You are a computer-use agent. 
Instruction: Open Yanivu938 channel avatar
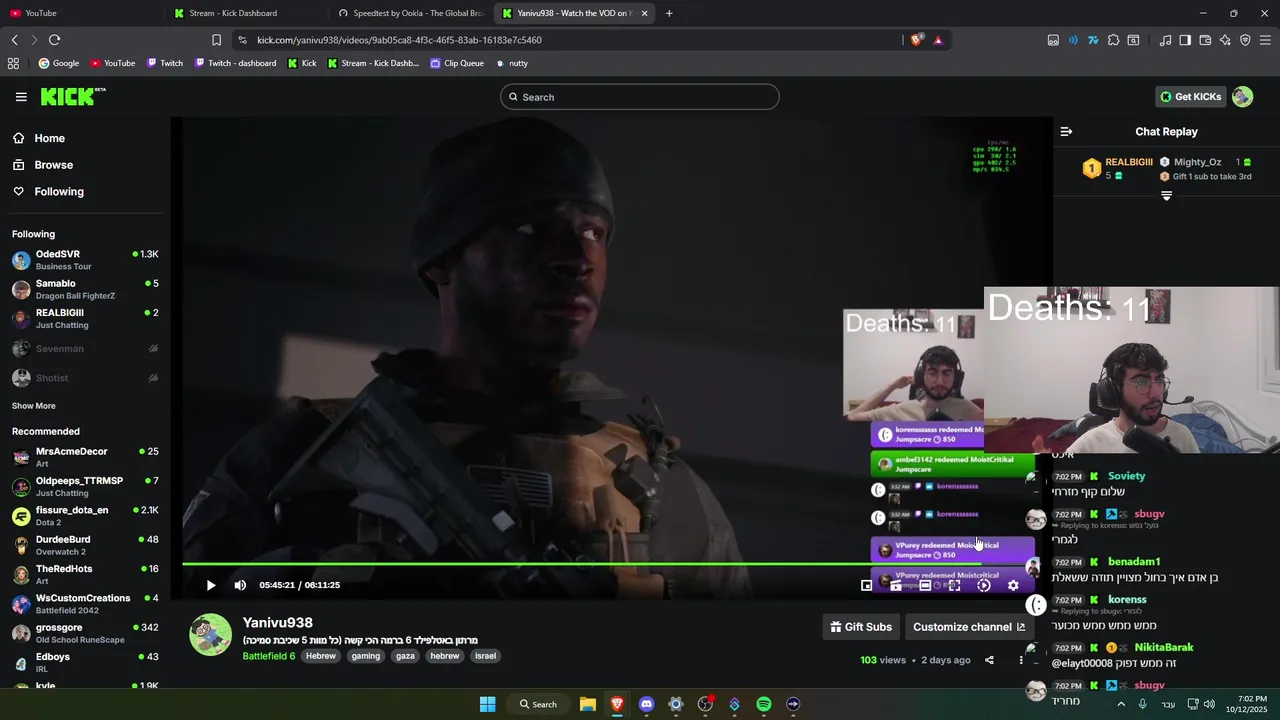pyautogui.click(x=211, y=635)
